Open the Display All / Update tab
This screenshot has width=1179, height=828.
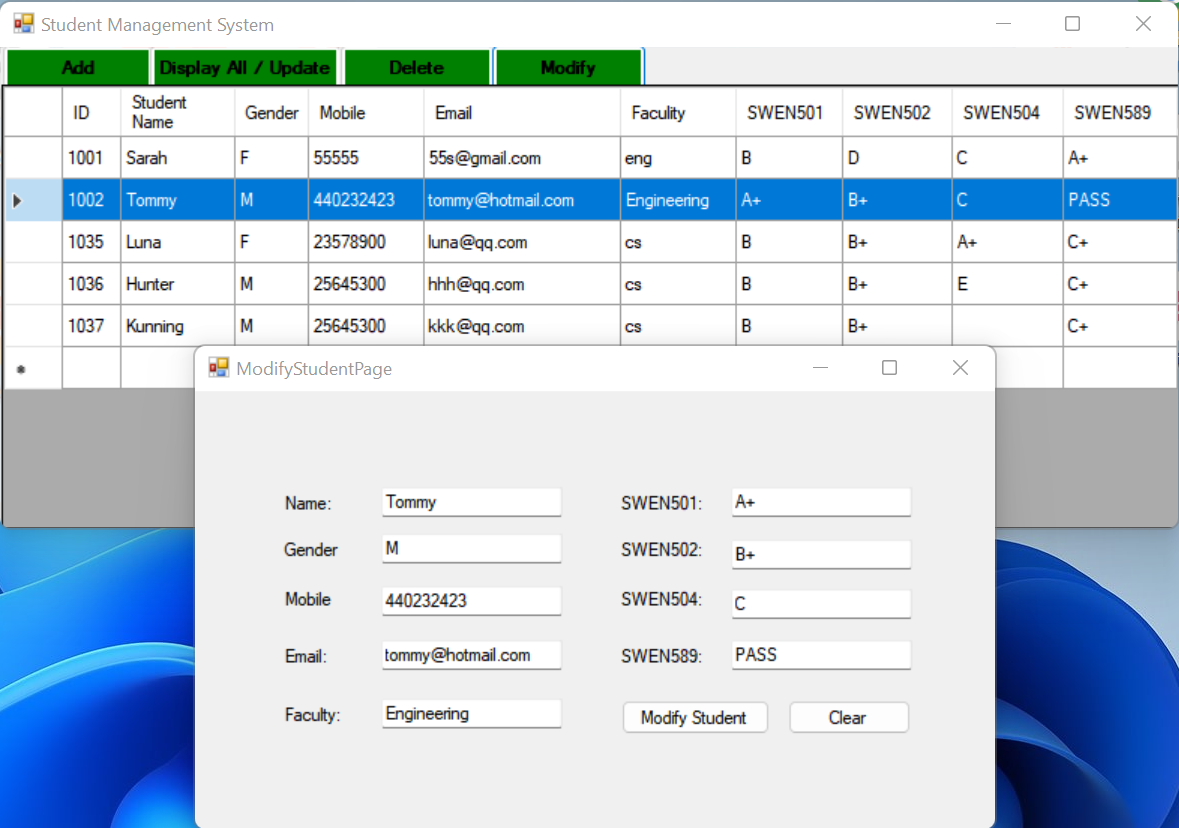245,67
